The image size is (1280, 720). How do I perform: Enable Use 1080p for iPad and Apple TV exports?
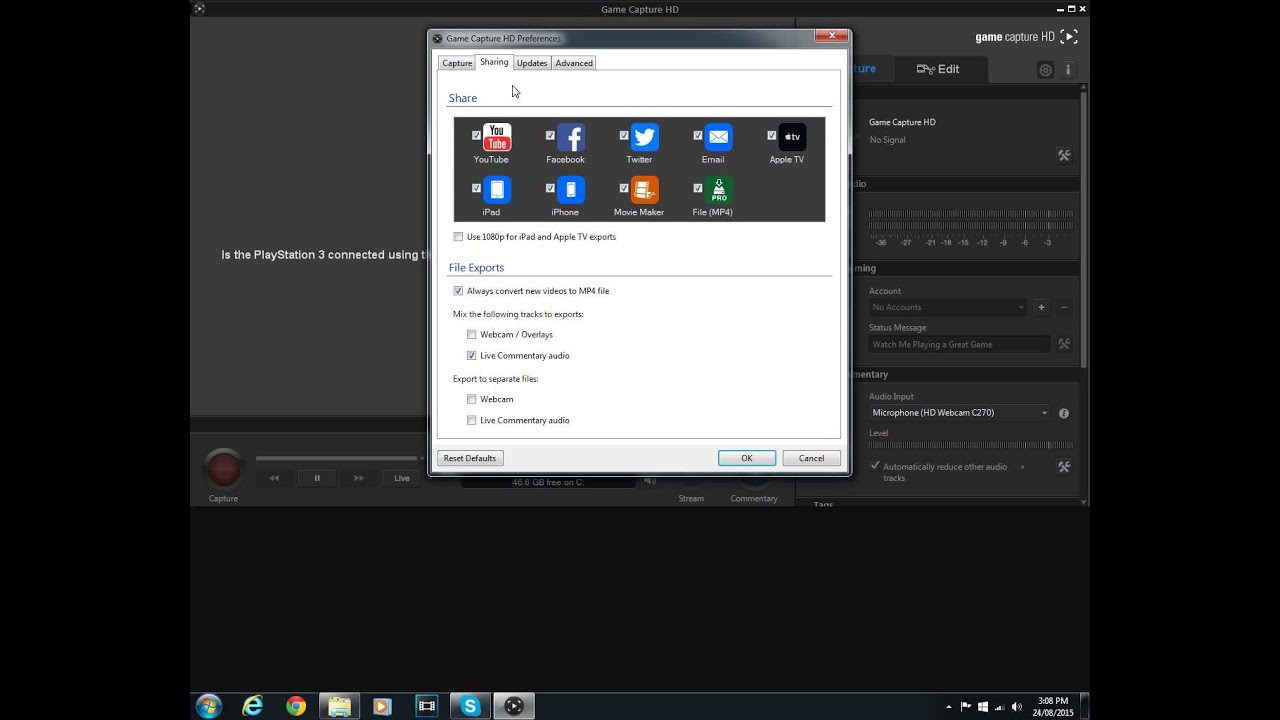tap(458, 237)
